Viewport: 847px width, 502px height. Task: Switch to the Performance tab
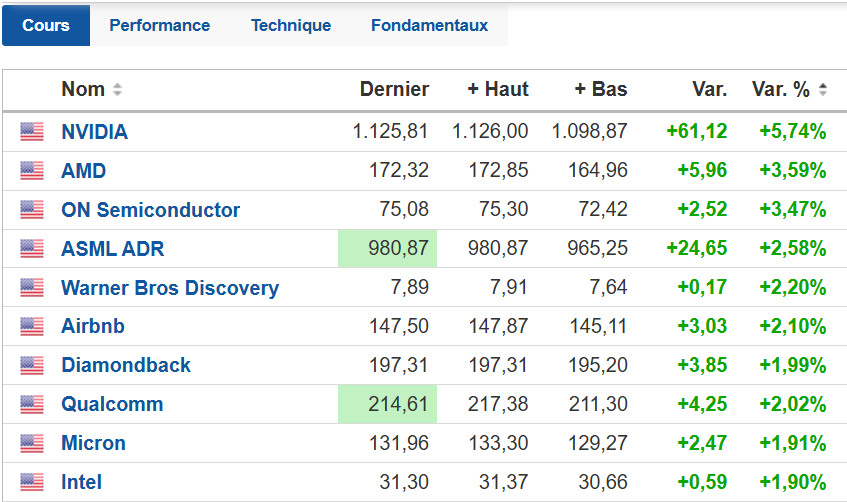point(160,26)
